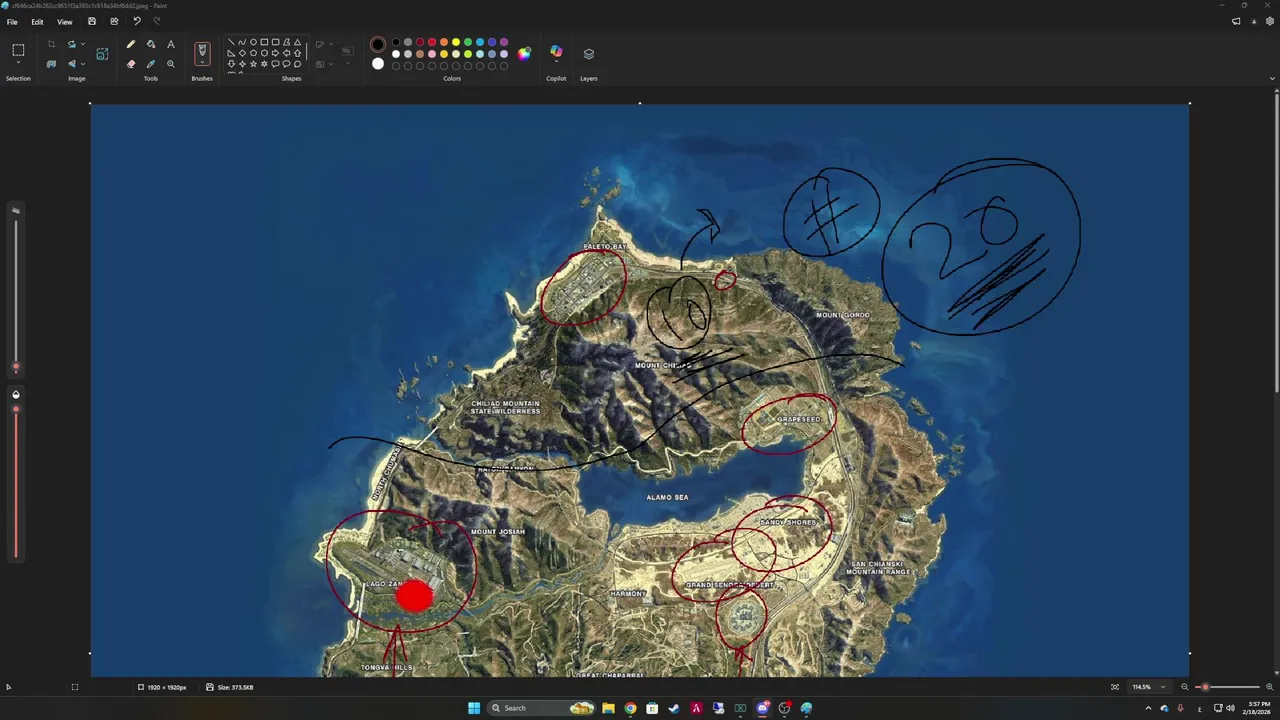
Task: Expand the Flip dropdown arrow
Action: (82, 64)
